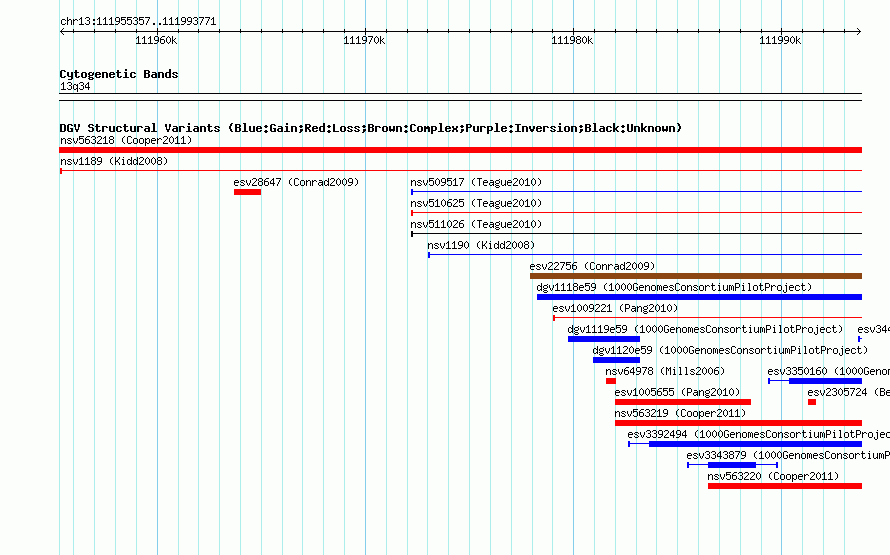Screen dimensions: 890x555
Task: Open the esv28647 (Conrad2009) label
Action: point(296,182)
